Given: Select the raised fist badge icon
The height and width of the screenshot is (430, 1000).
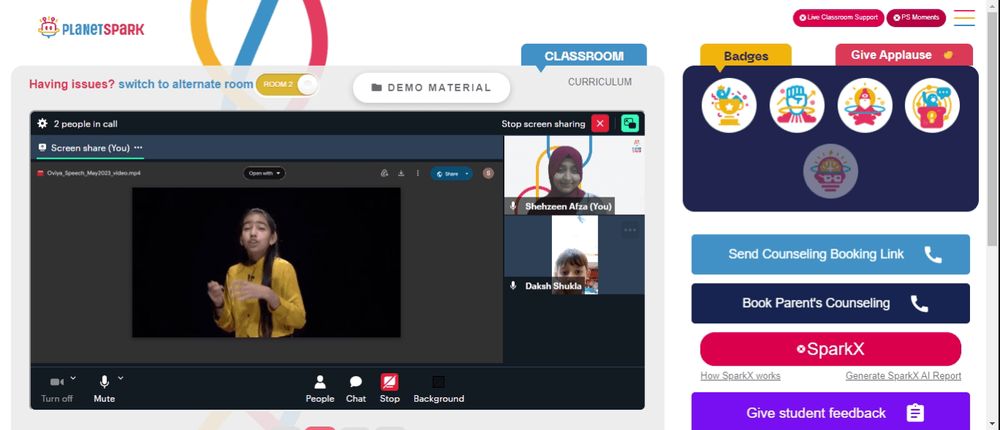Looking at the screenshot, I should pyautogui.click(x=797, y=105).
